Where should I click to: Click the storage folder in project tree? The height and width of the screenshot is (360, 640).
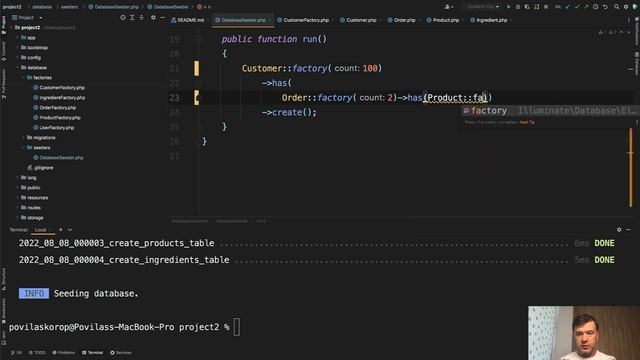[x=32, y=218]
